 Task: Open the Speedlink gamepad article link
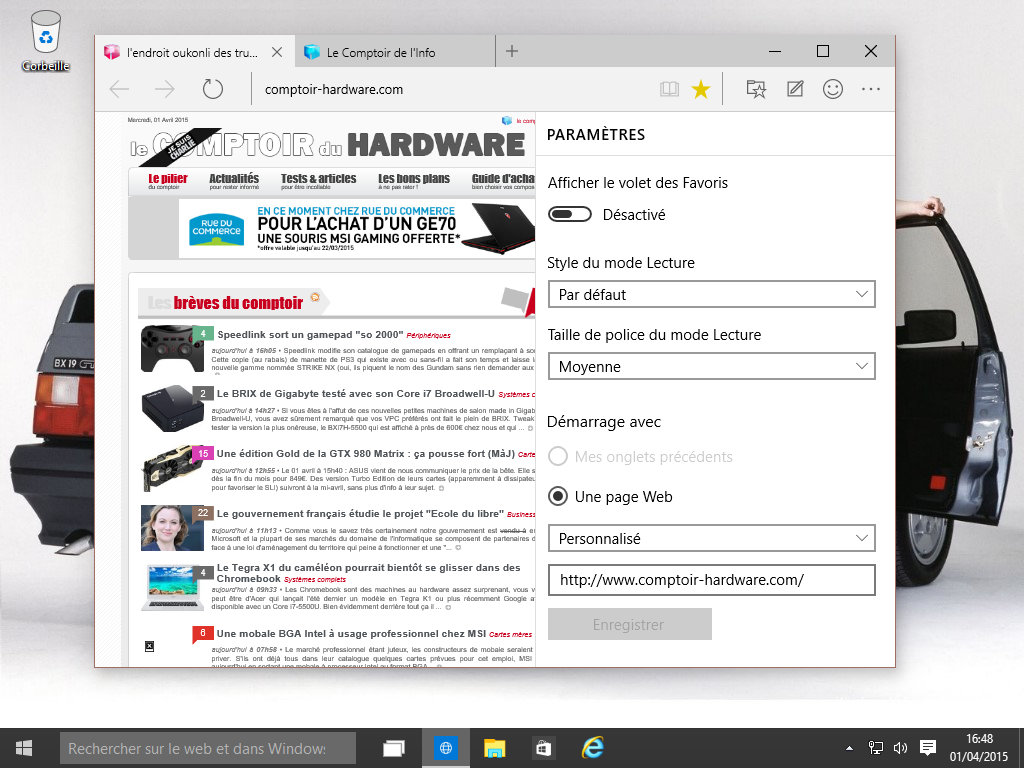[309, 335]
